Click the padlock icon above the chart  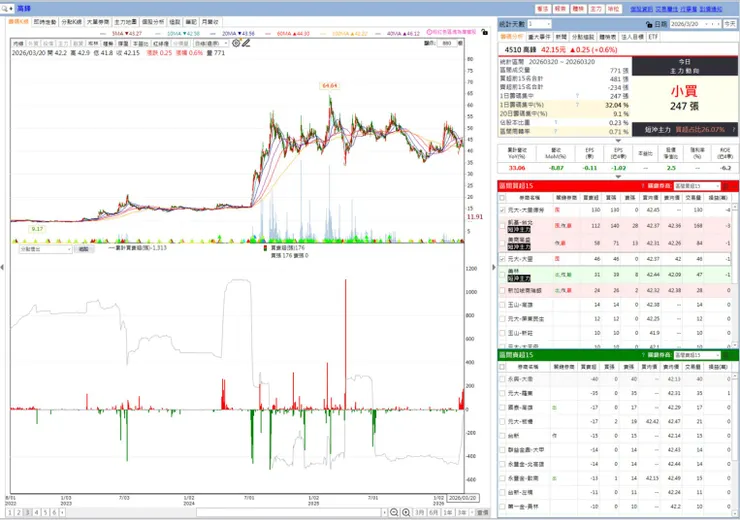484,32
